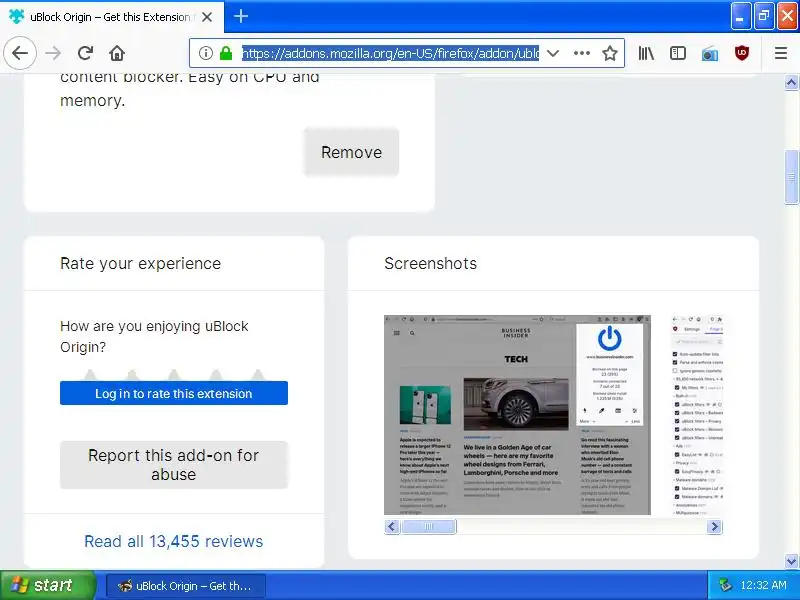Image resolution: width=800 pixels, height=600 pixels.
Task: Restore down the Firefox window
Action: (764, 16)
